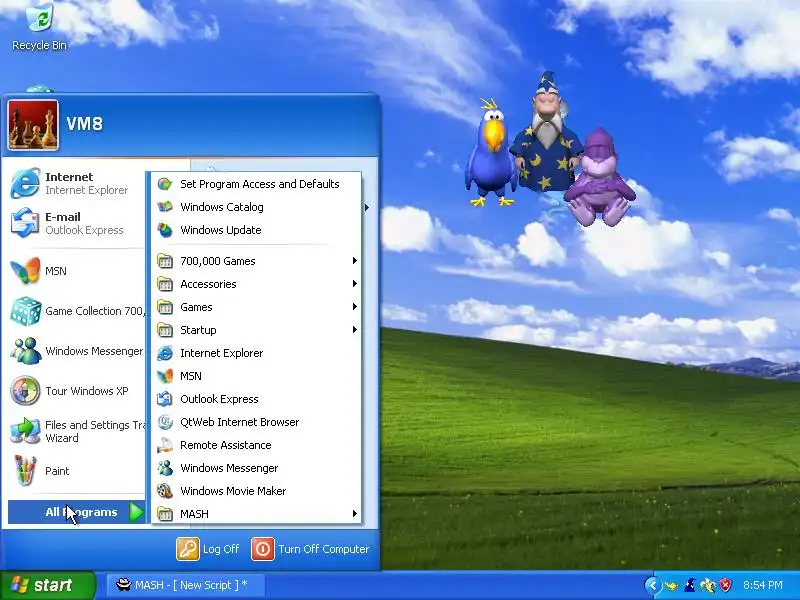Expand the MASH submenu arrow
Screen dimensions: 800x600
click(x=355, y=514)
